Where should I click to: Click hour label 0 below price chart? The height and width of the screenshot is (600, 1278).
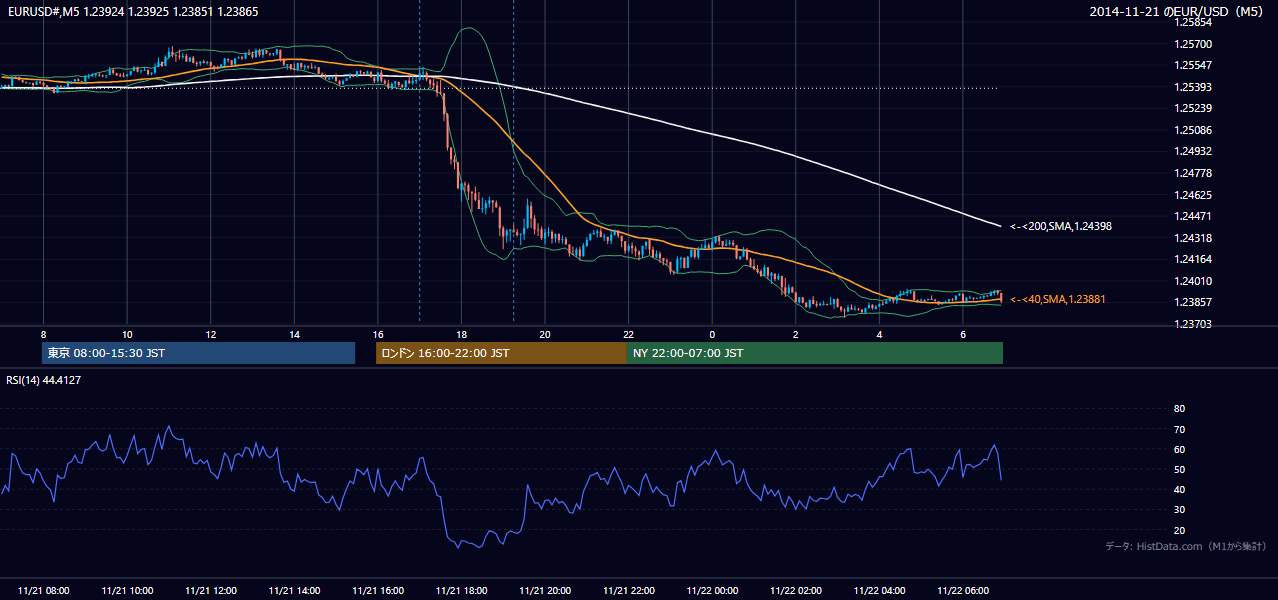pyautogui.click(x=712, y=334)
